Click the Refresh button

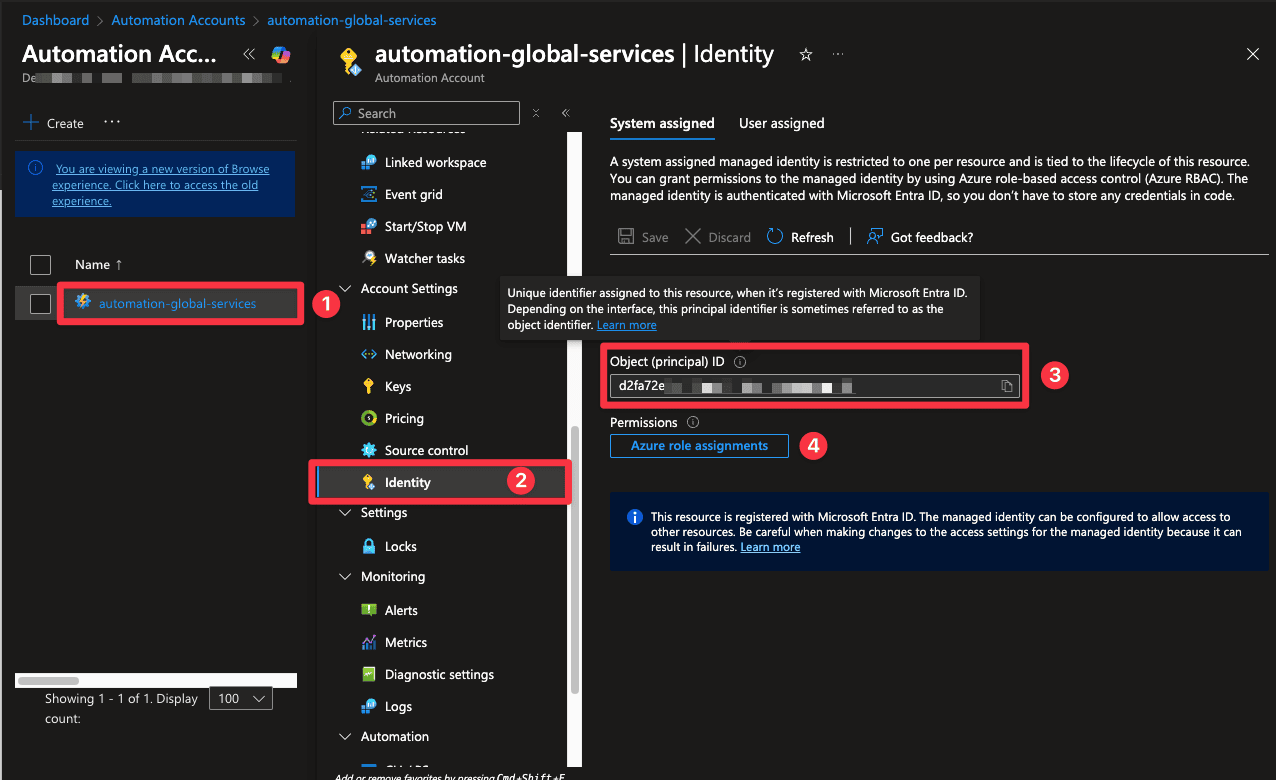coord(800,237)
